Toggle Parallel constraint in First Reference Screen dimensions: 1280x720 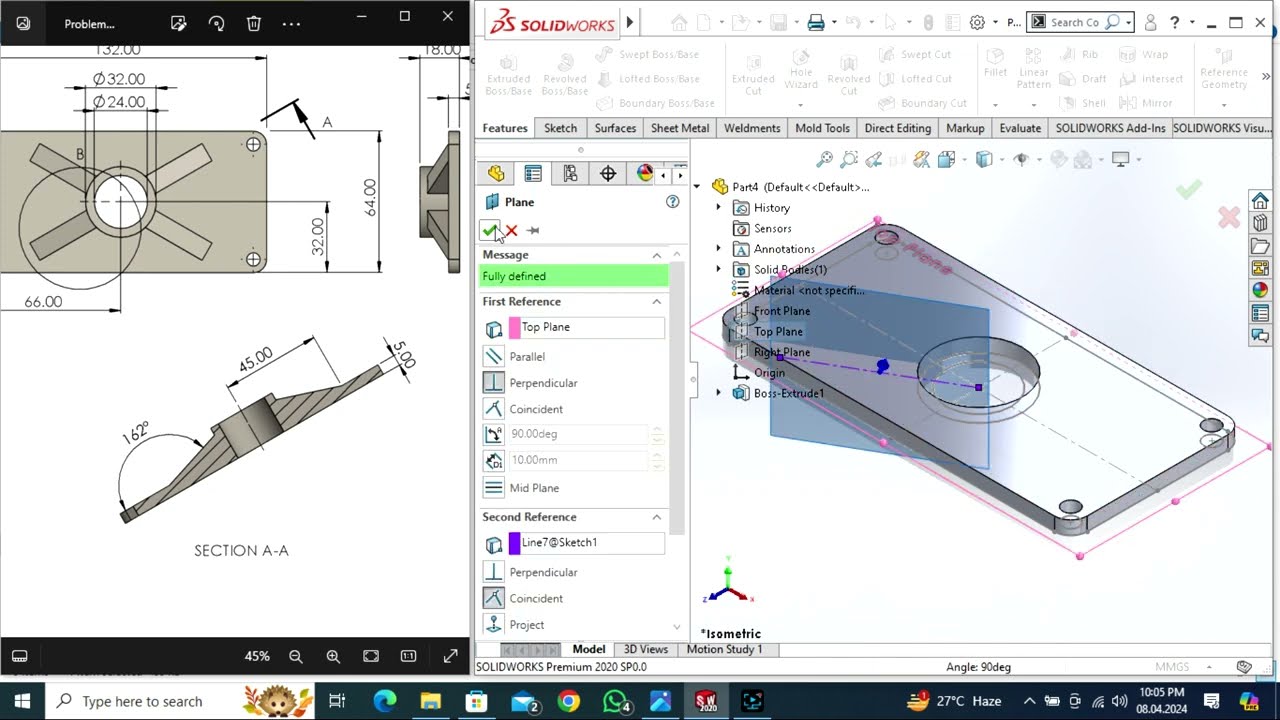click(493, 356)
